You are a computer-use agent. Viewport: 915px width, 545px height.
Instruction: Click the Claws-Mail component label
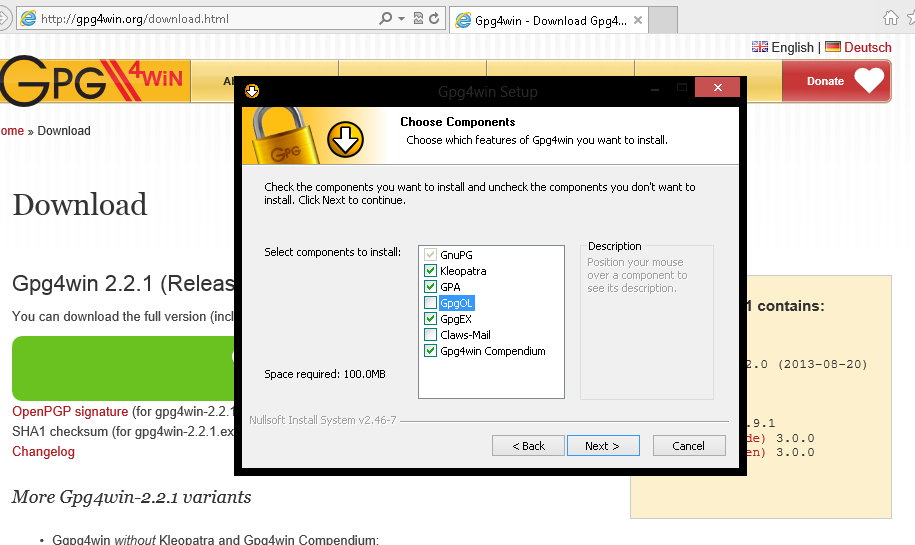[x=465, y=335]
